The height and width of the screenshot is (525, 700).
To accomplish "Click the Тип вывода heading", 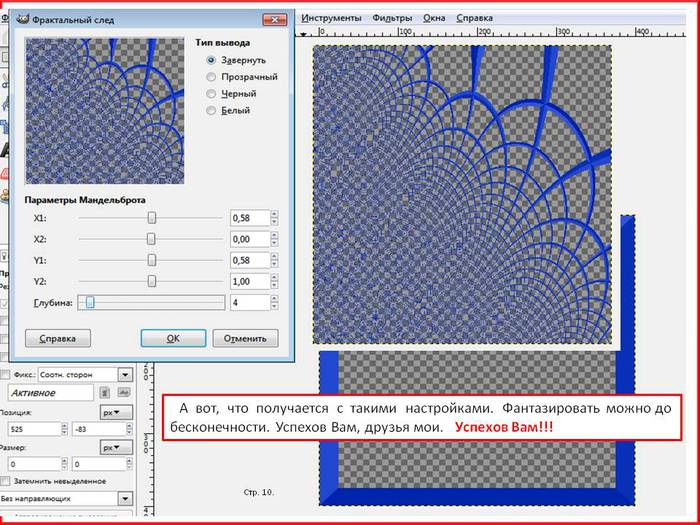I will (222, 43).
